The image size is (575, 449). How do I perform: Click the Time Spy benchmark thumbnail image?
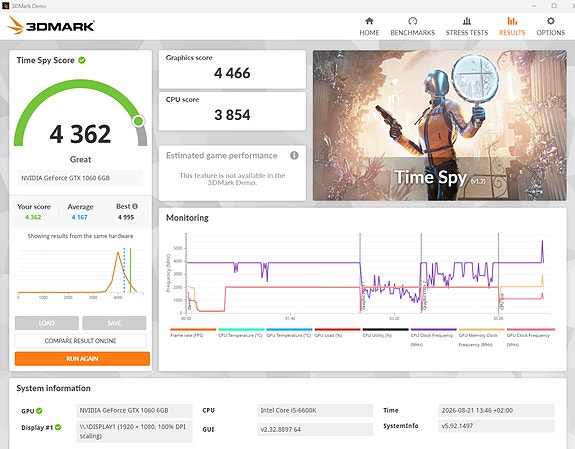tap(440, 125)
